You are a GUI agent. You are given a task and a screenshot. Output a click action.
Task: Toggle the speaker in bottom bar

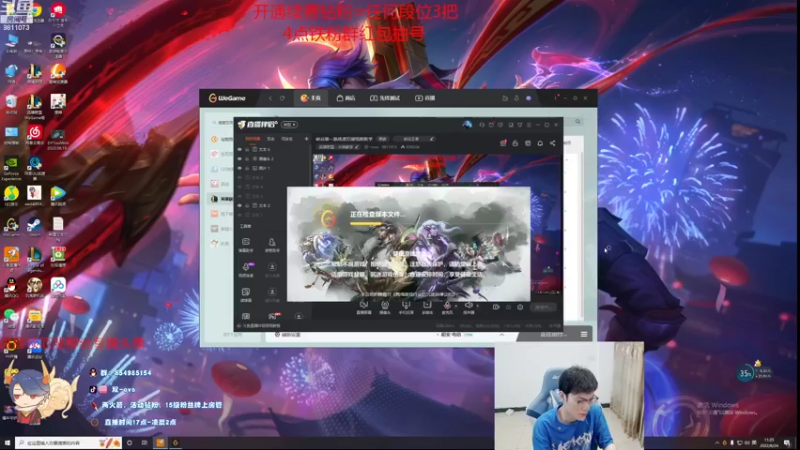pos(468,307)
